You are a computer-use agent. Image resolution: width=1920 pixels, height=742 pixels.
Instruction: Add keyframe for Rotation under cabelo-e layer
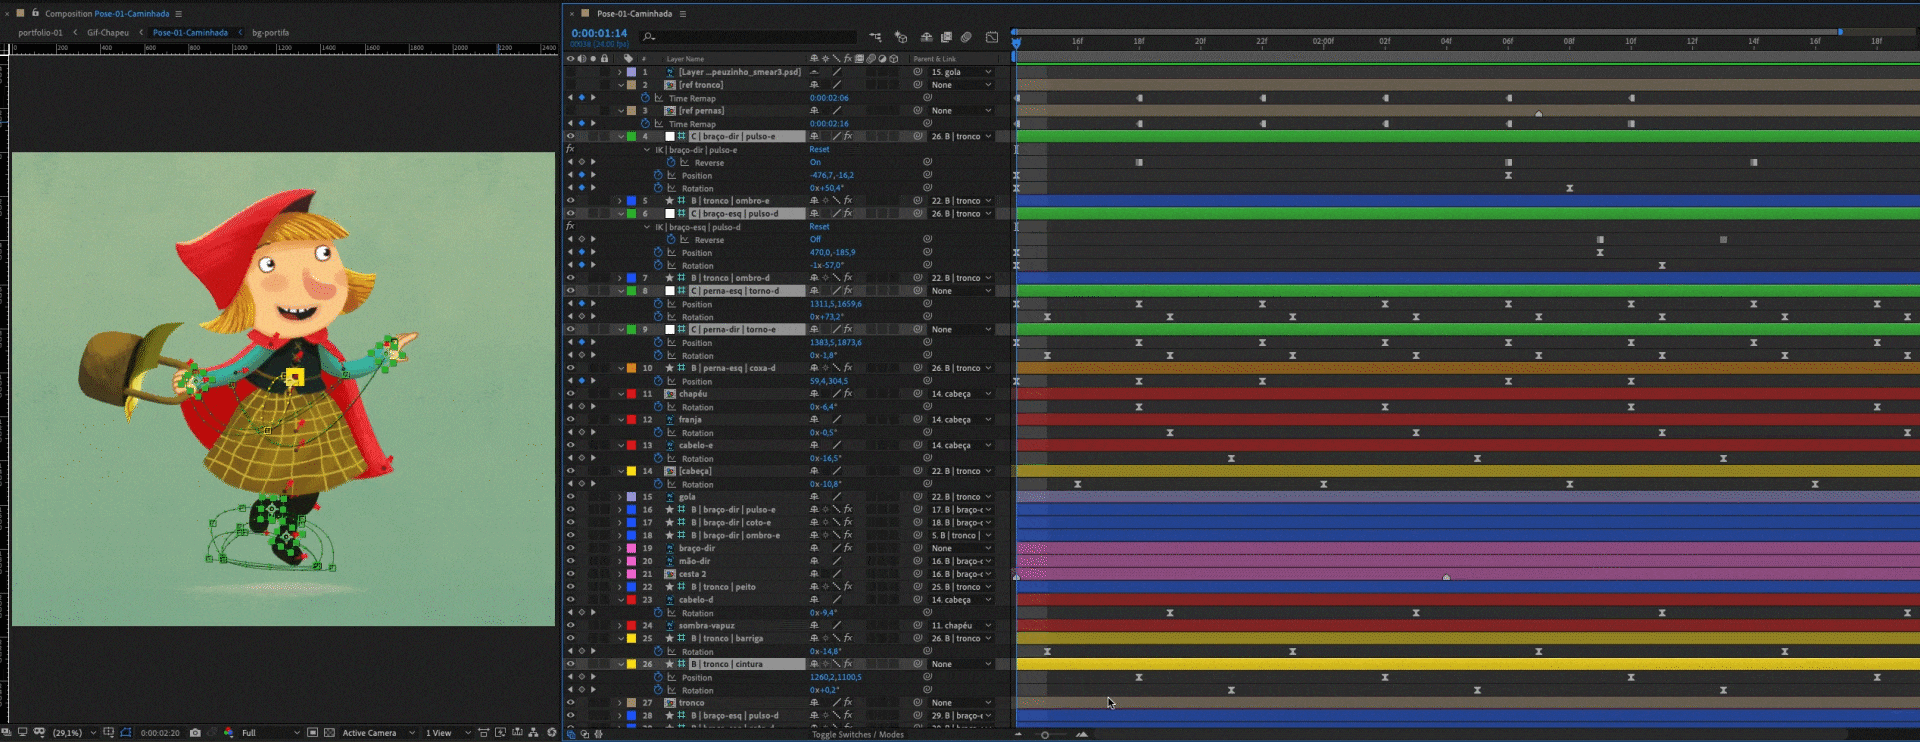click(x=582, y=458)
